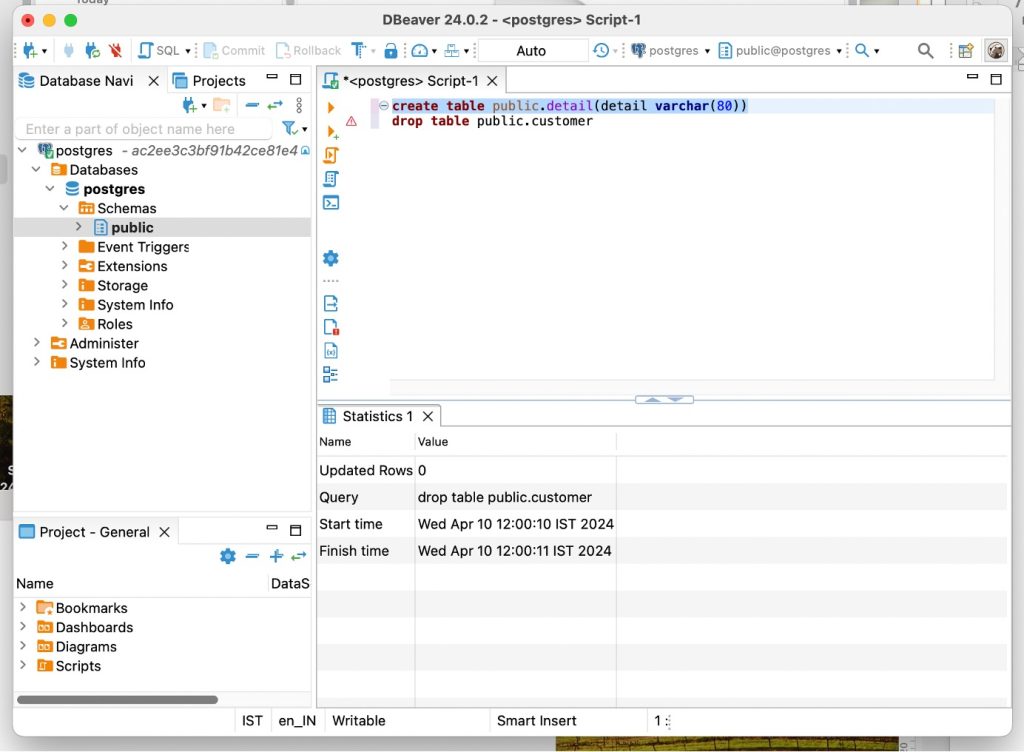Image resolution: width=1024 pixels, height=752 pixels.
Task: Collapse the postgres connection node
Action: click(22, 150)
